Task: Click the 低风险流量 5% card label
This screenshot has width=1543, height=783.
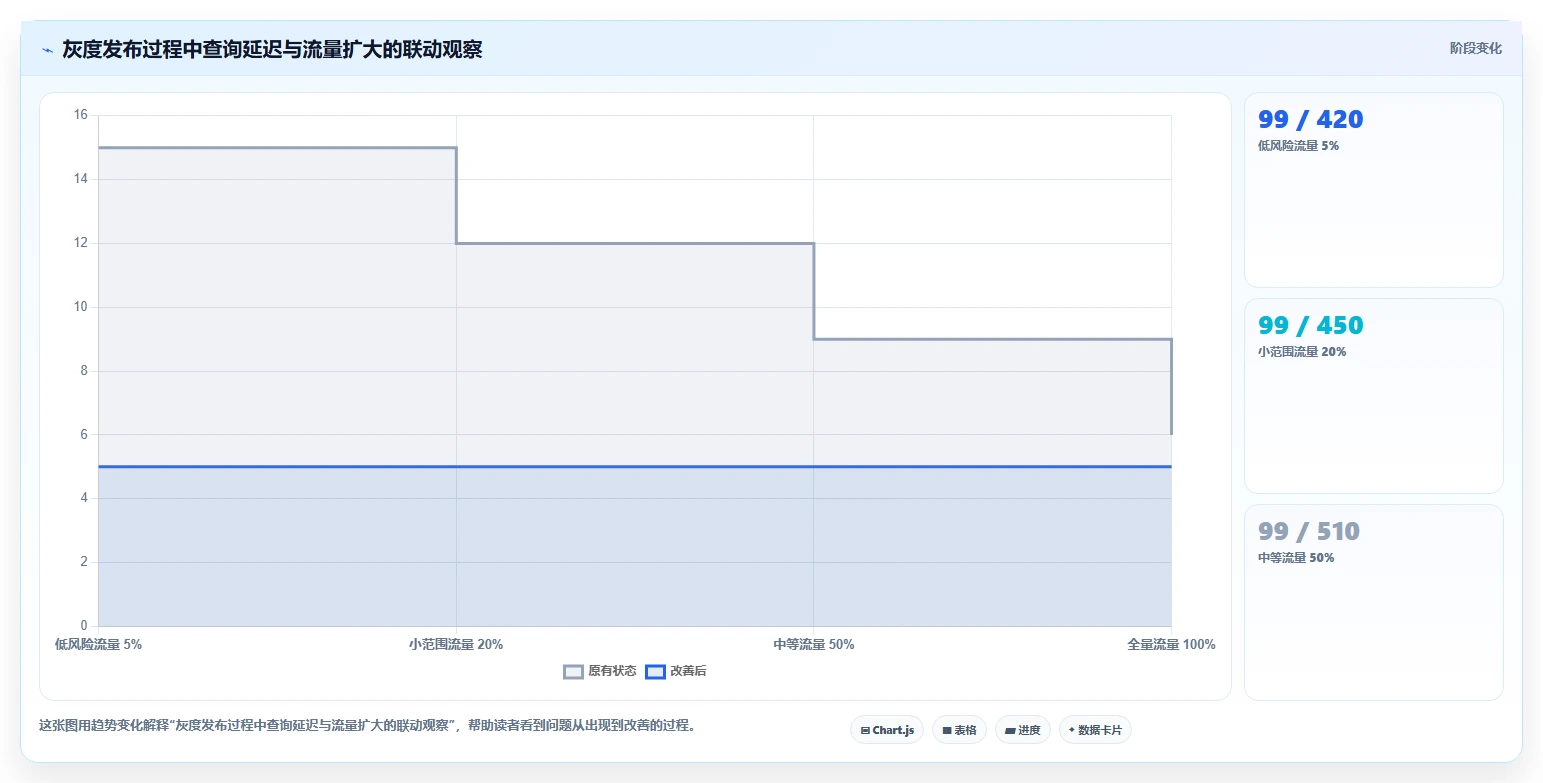Action: pyautogui.click(x=1298, y=146)
